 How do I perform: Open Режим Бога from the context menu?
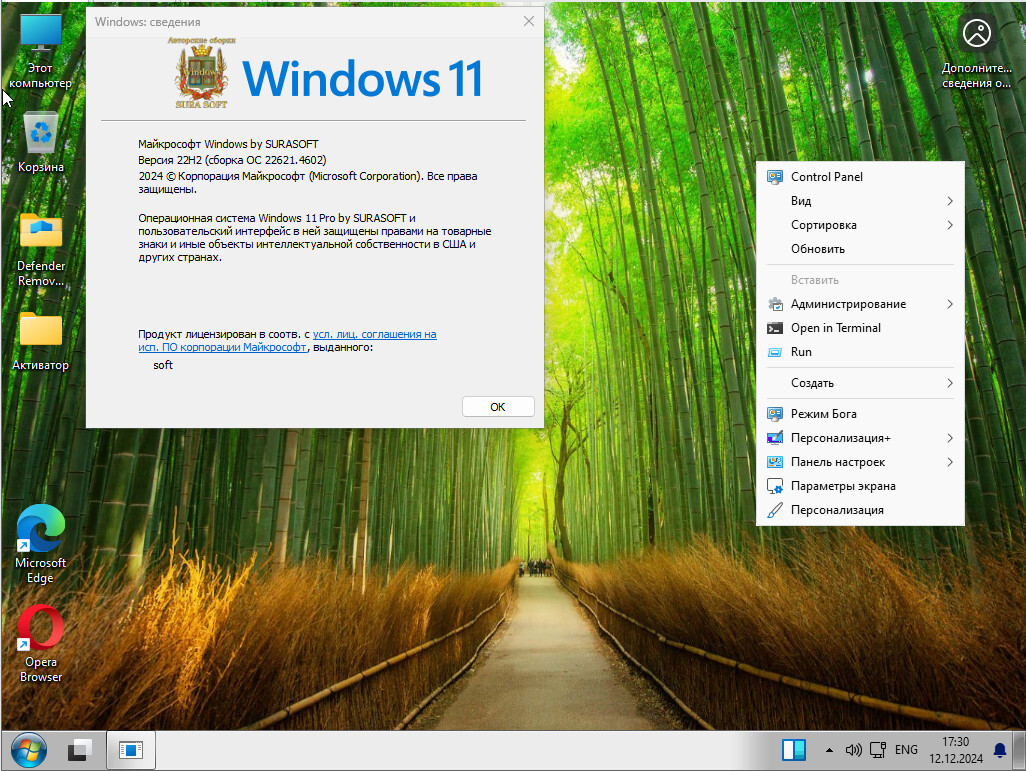pyautogui.click(x=860, y=414)
